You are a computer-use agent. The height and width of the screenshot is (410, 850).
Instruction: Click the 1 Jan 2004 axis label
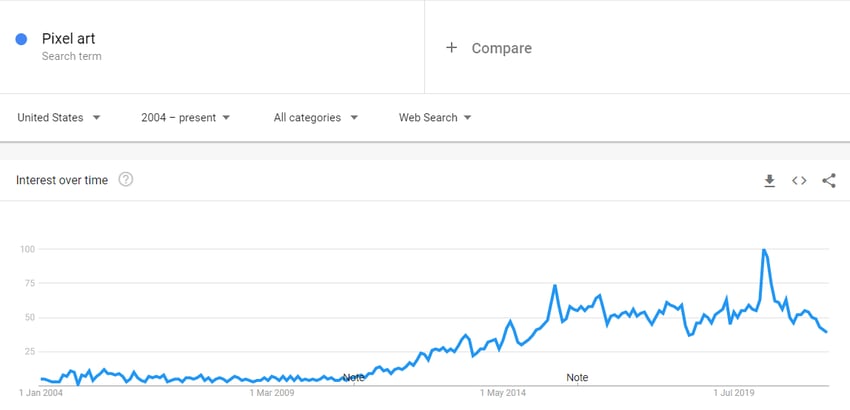(x=41, y=393)
